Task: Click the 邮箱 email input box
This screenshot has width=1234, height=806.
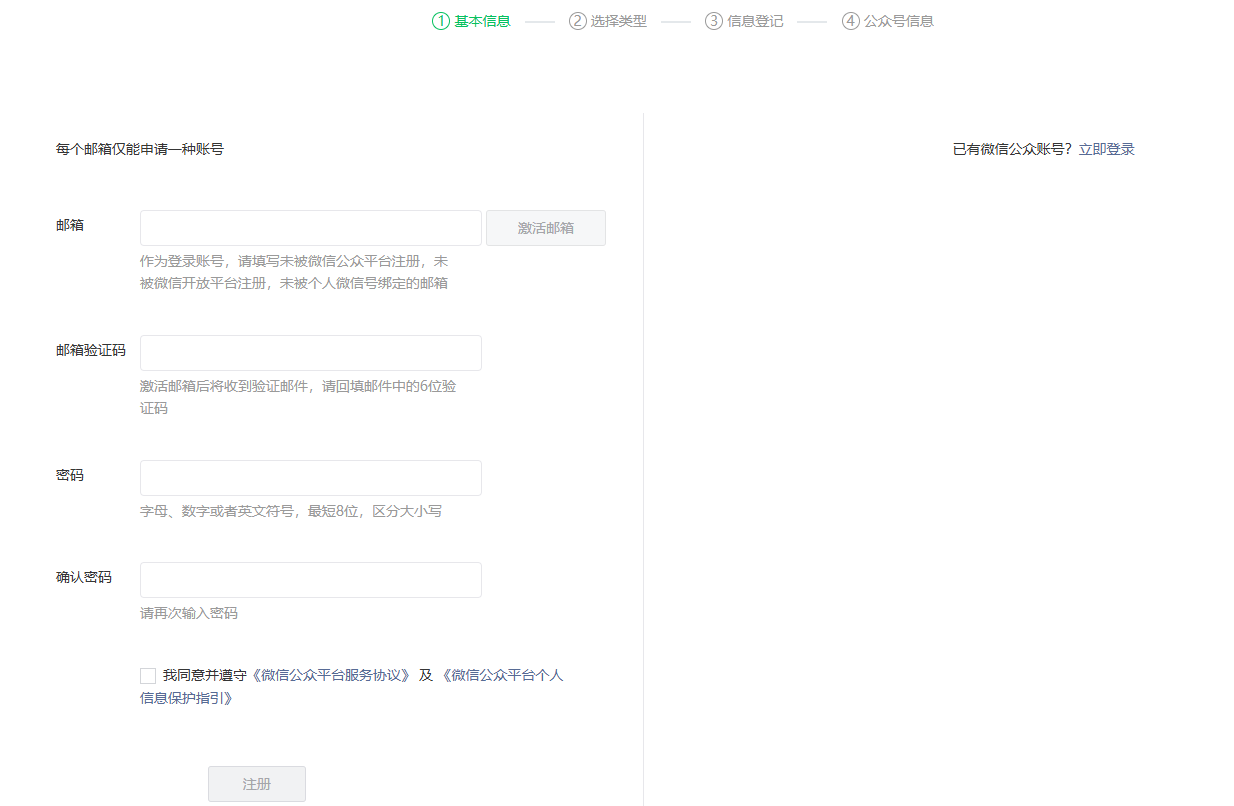Action: pos(310,228)
